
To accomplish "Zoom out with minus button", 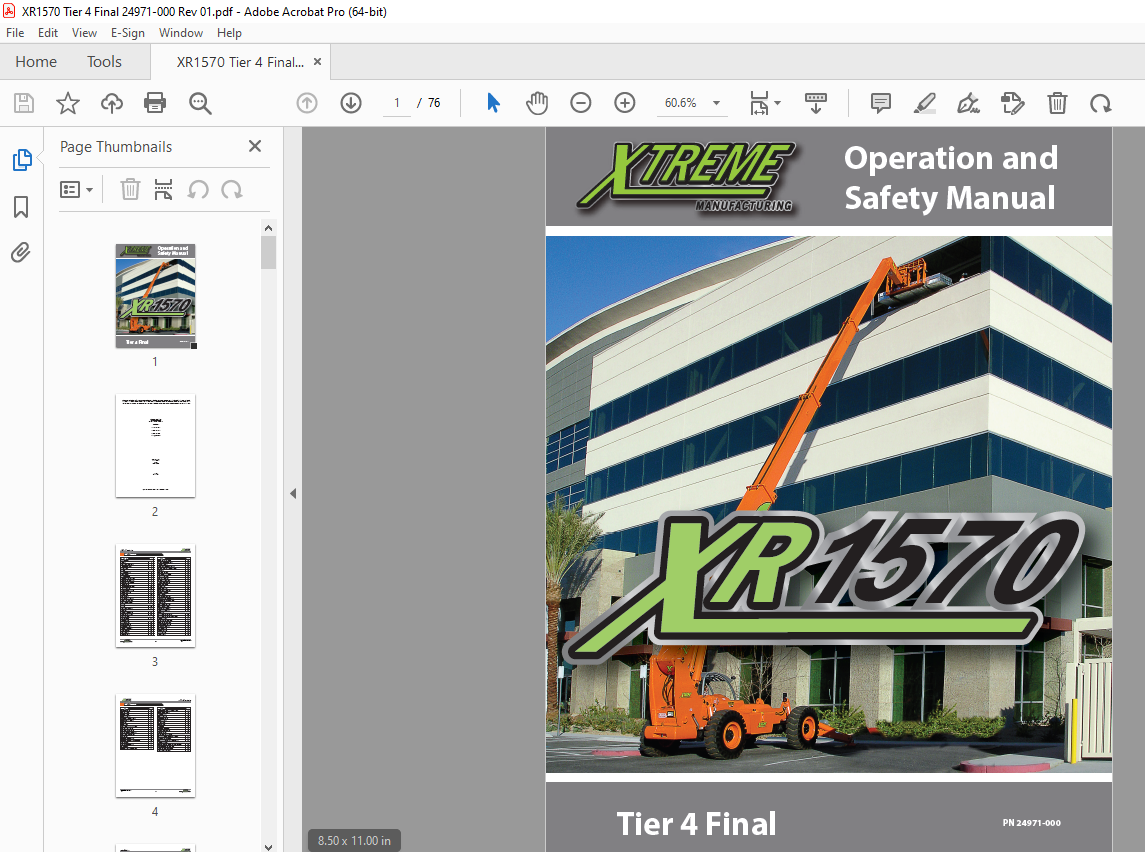I will pos(581,103).
